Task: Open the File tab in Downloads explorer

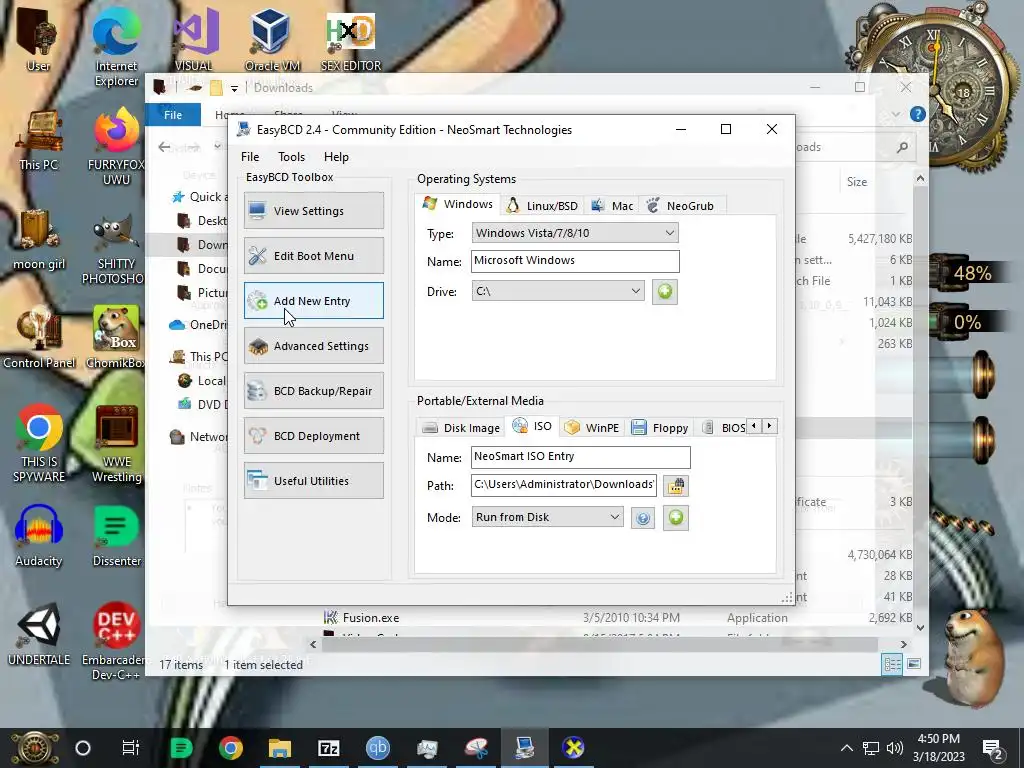Action: tap(172, 115)
